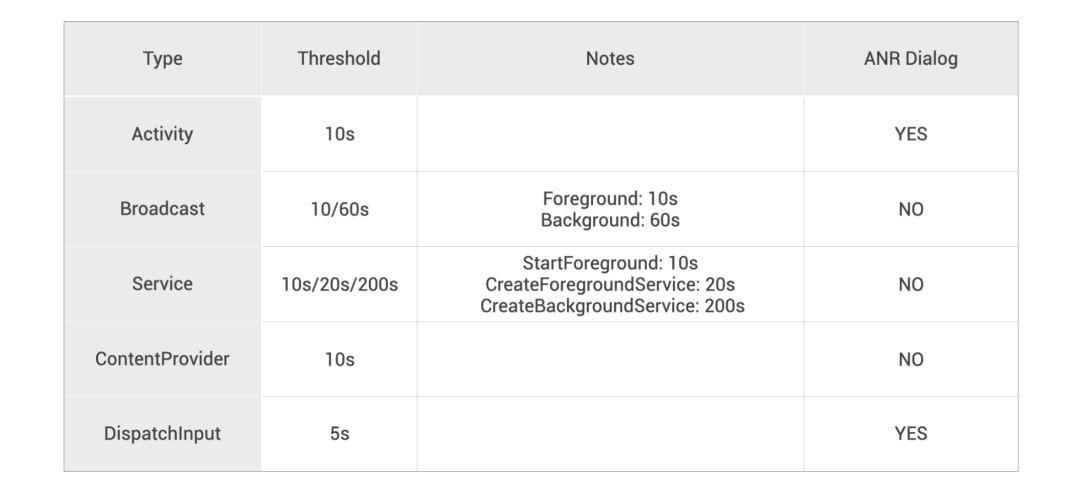The width and height of the screenshot is (1080, 501).
Task: Click the 5s threshold cell
Action: 339,434
